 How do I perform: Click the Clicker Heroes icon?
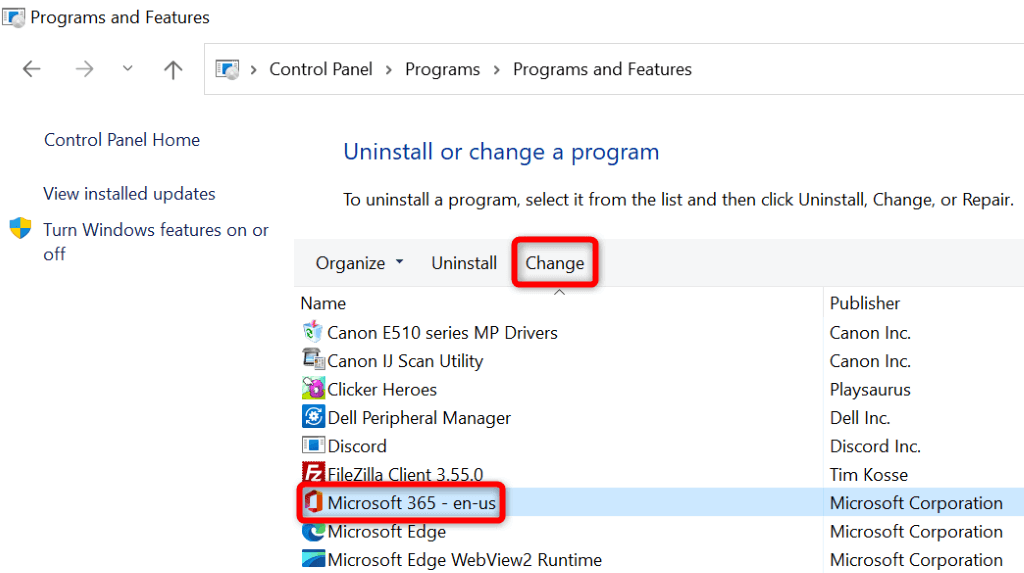click(313, 388)
